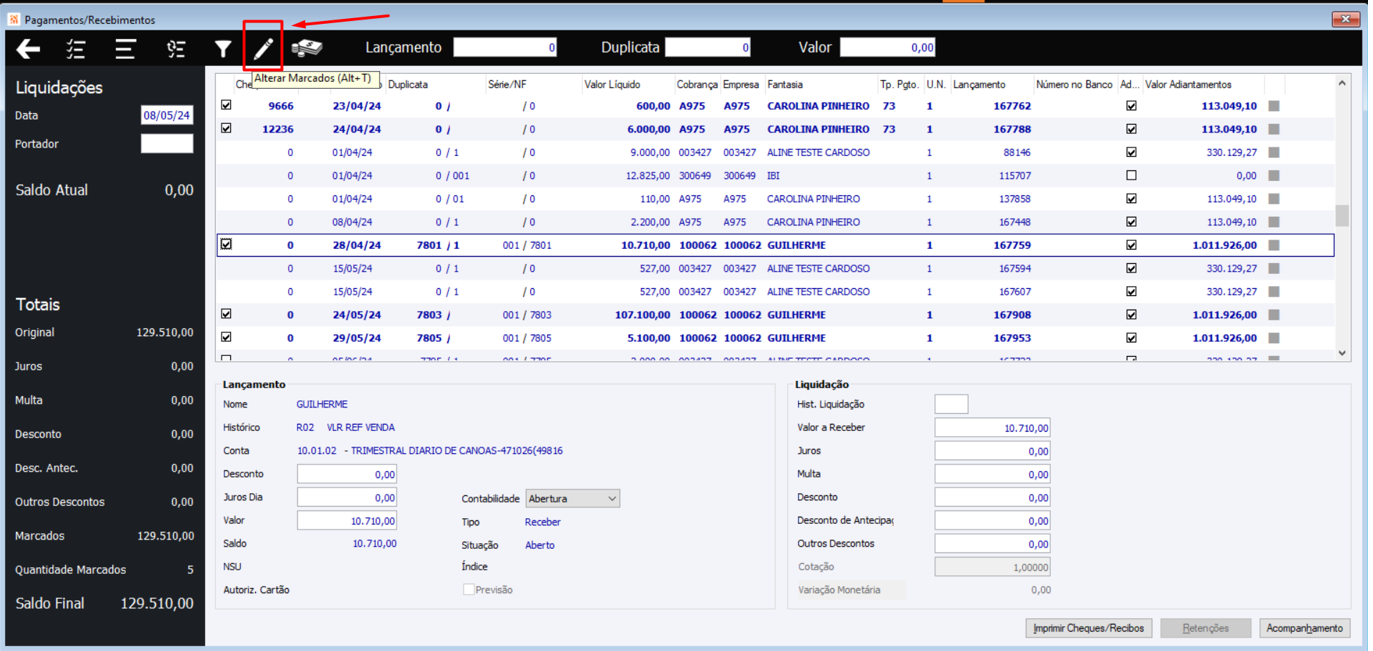Toggle mark checkbox for duplicata 7803 row
Screen dimensions: 1373x651
pos(226,314)
